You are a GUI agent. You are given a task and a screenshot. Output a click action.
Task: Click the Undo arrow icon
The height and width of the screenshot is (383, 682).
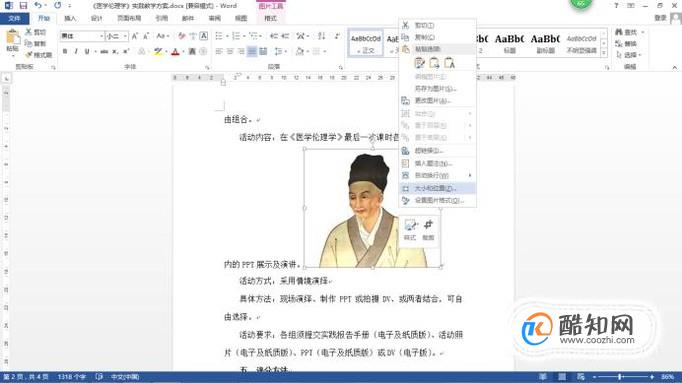tap(38, 6)
